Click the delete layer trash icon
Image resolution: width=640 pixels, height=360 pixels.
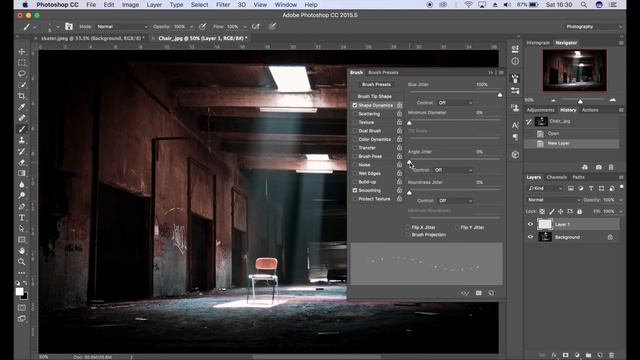pyautogui.click(x=611, y=355)
